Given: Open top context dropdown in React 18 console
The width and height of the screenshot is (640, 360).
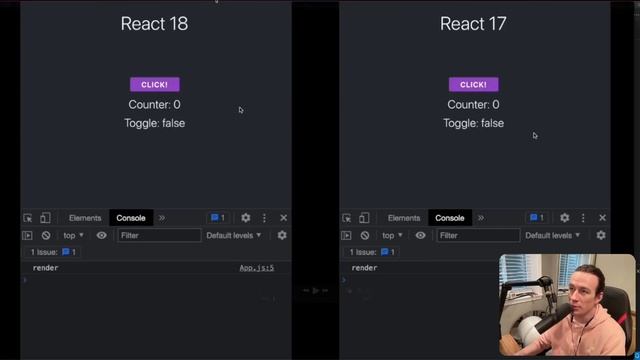Looking at the screenshot, I should pos(73,236).
